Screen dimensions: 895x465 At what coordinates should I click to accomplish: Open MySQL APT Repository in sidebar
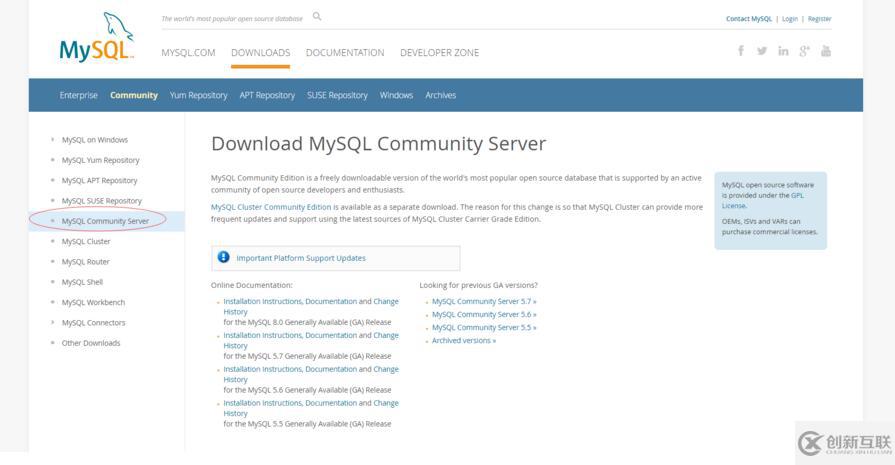point(99,180)
